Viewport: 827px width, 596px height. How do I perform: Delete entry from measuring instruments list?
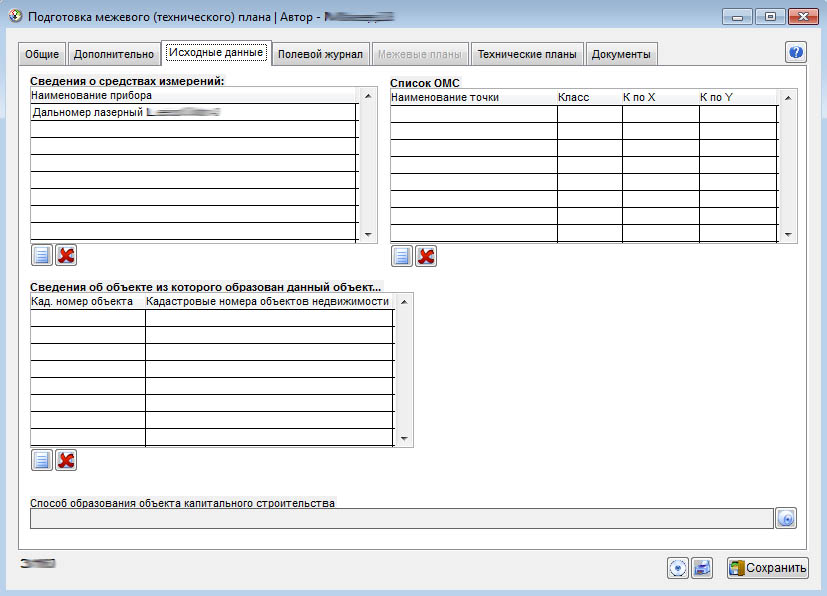66,256
